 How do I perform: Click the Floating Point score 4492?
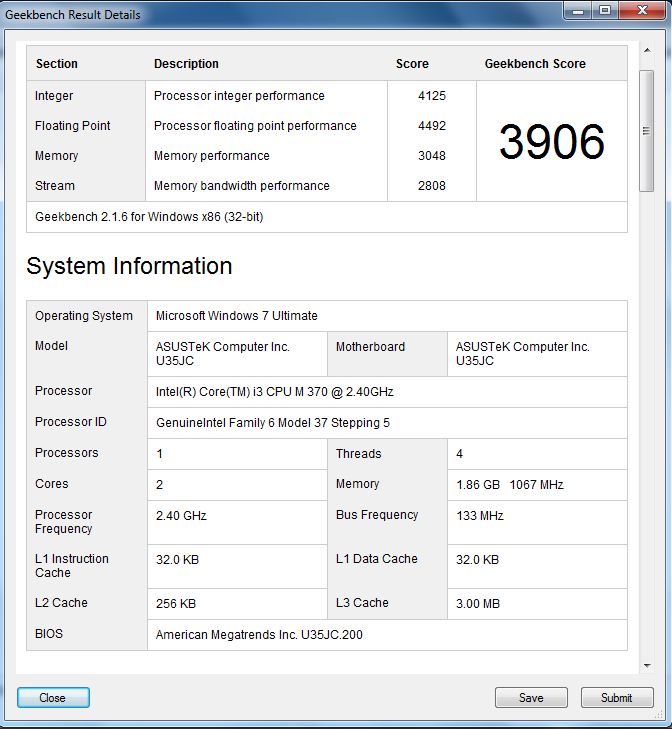click(432, 126)
